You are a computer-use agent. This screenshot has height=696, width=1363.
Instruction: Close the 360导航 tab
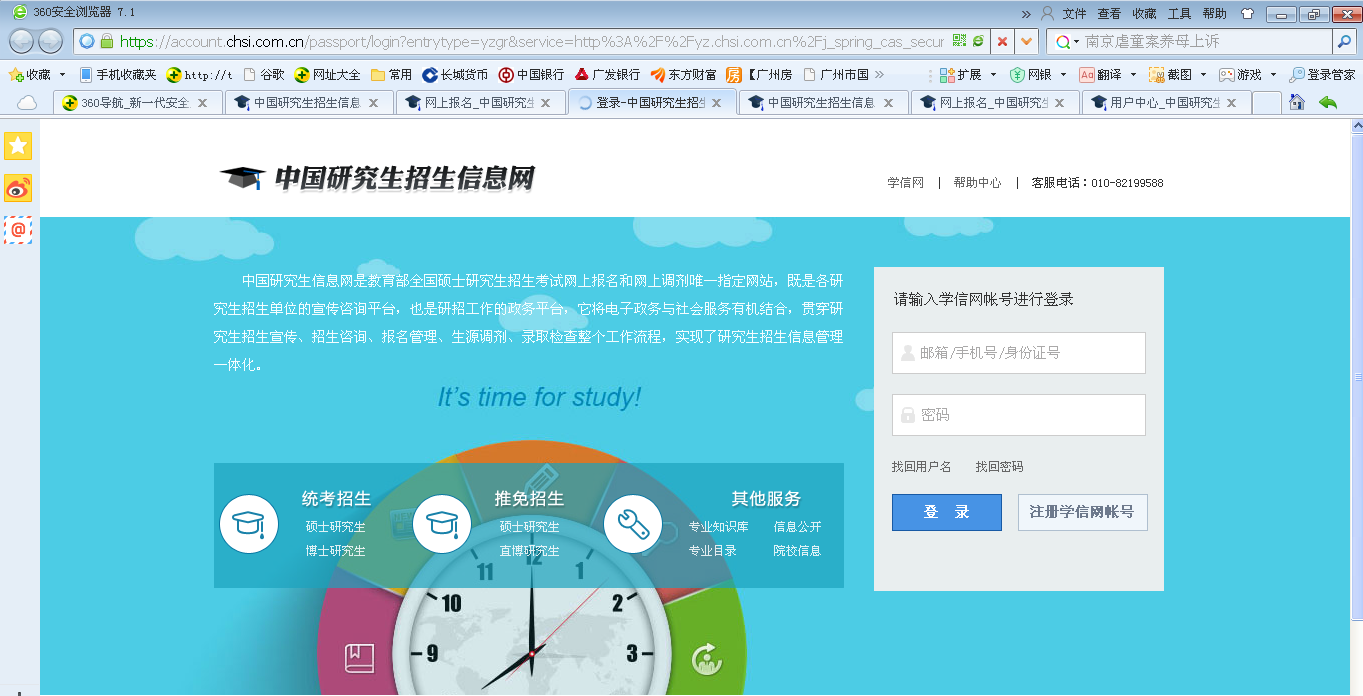203,102
